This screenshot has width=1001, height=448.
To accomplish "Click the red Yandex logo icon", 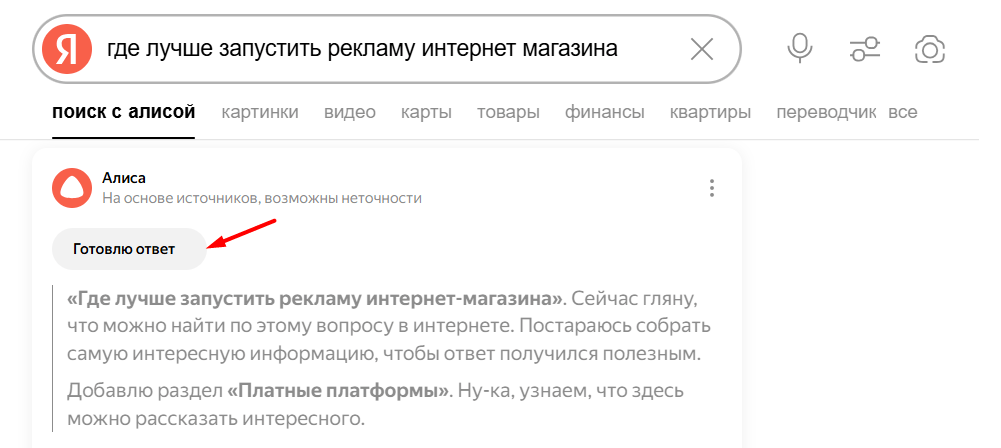I will [x=66, y=49].
